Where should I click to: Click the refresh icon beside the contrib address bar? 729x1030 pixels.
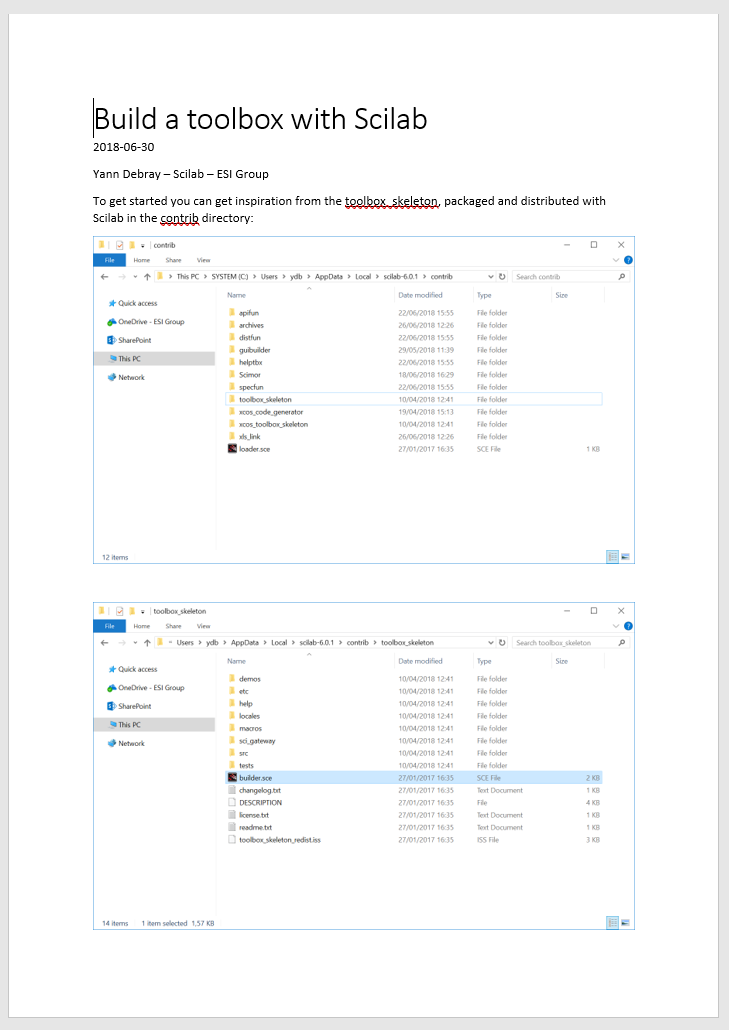point(501,277)
